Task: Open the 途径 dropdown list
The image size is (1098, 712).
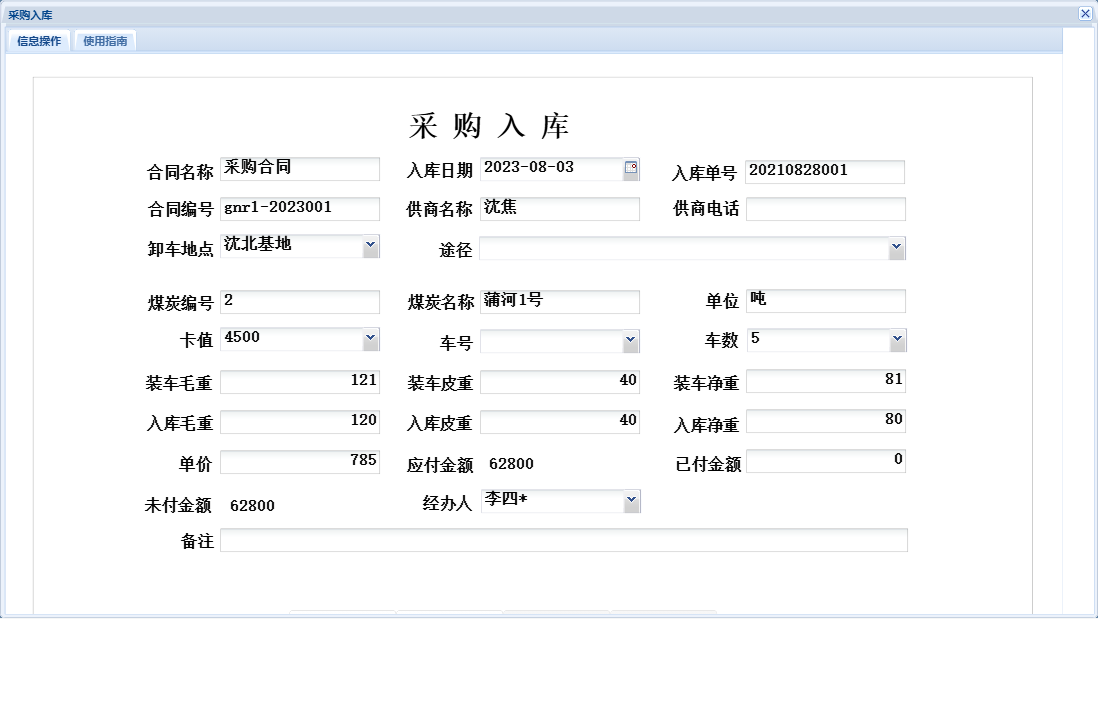Action: click(897, 248)
